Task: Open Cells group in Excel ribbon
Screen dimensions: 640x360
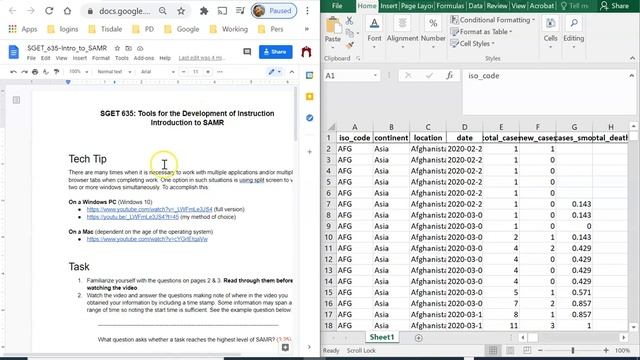Action: click(550, 33)
